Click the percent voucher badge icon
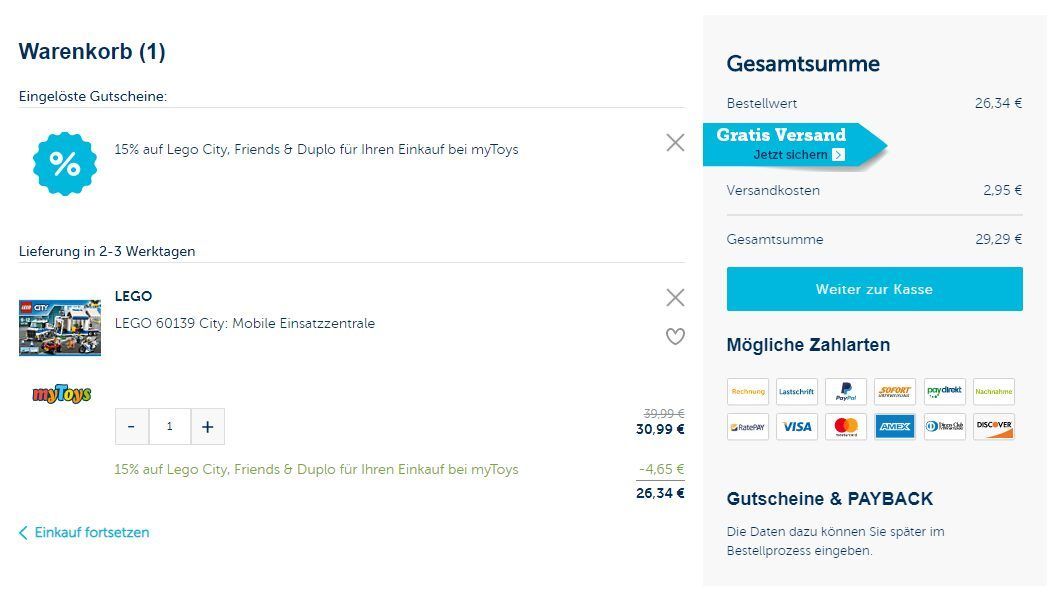 pyautogui.click(x=65, y=164)
